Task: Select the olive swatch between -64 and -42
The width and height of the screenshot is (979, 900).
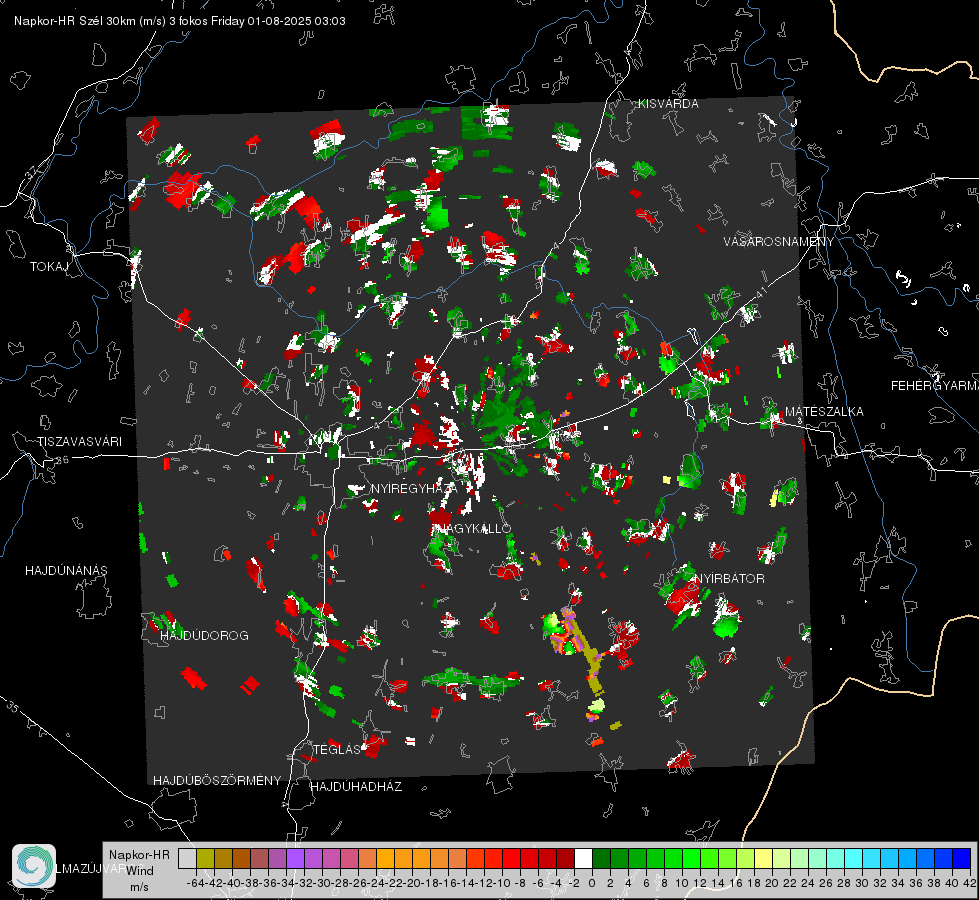Action: [205, 858]
